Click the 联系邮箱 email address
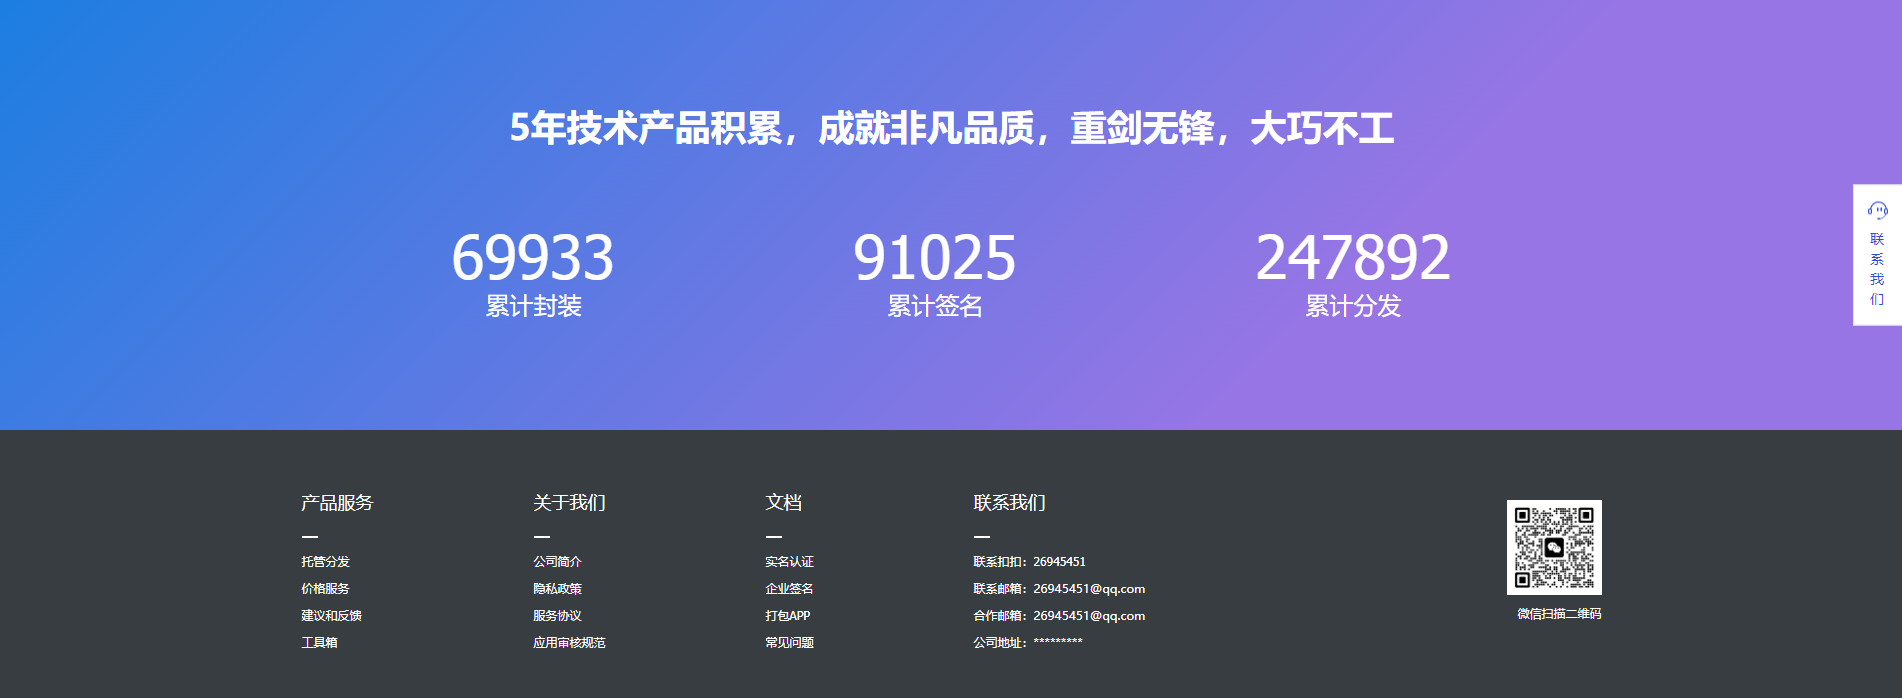This screenshot has width=1902, height=698. pos(1088,589)
